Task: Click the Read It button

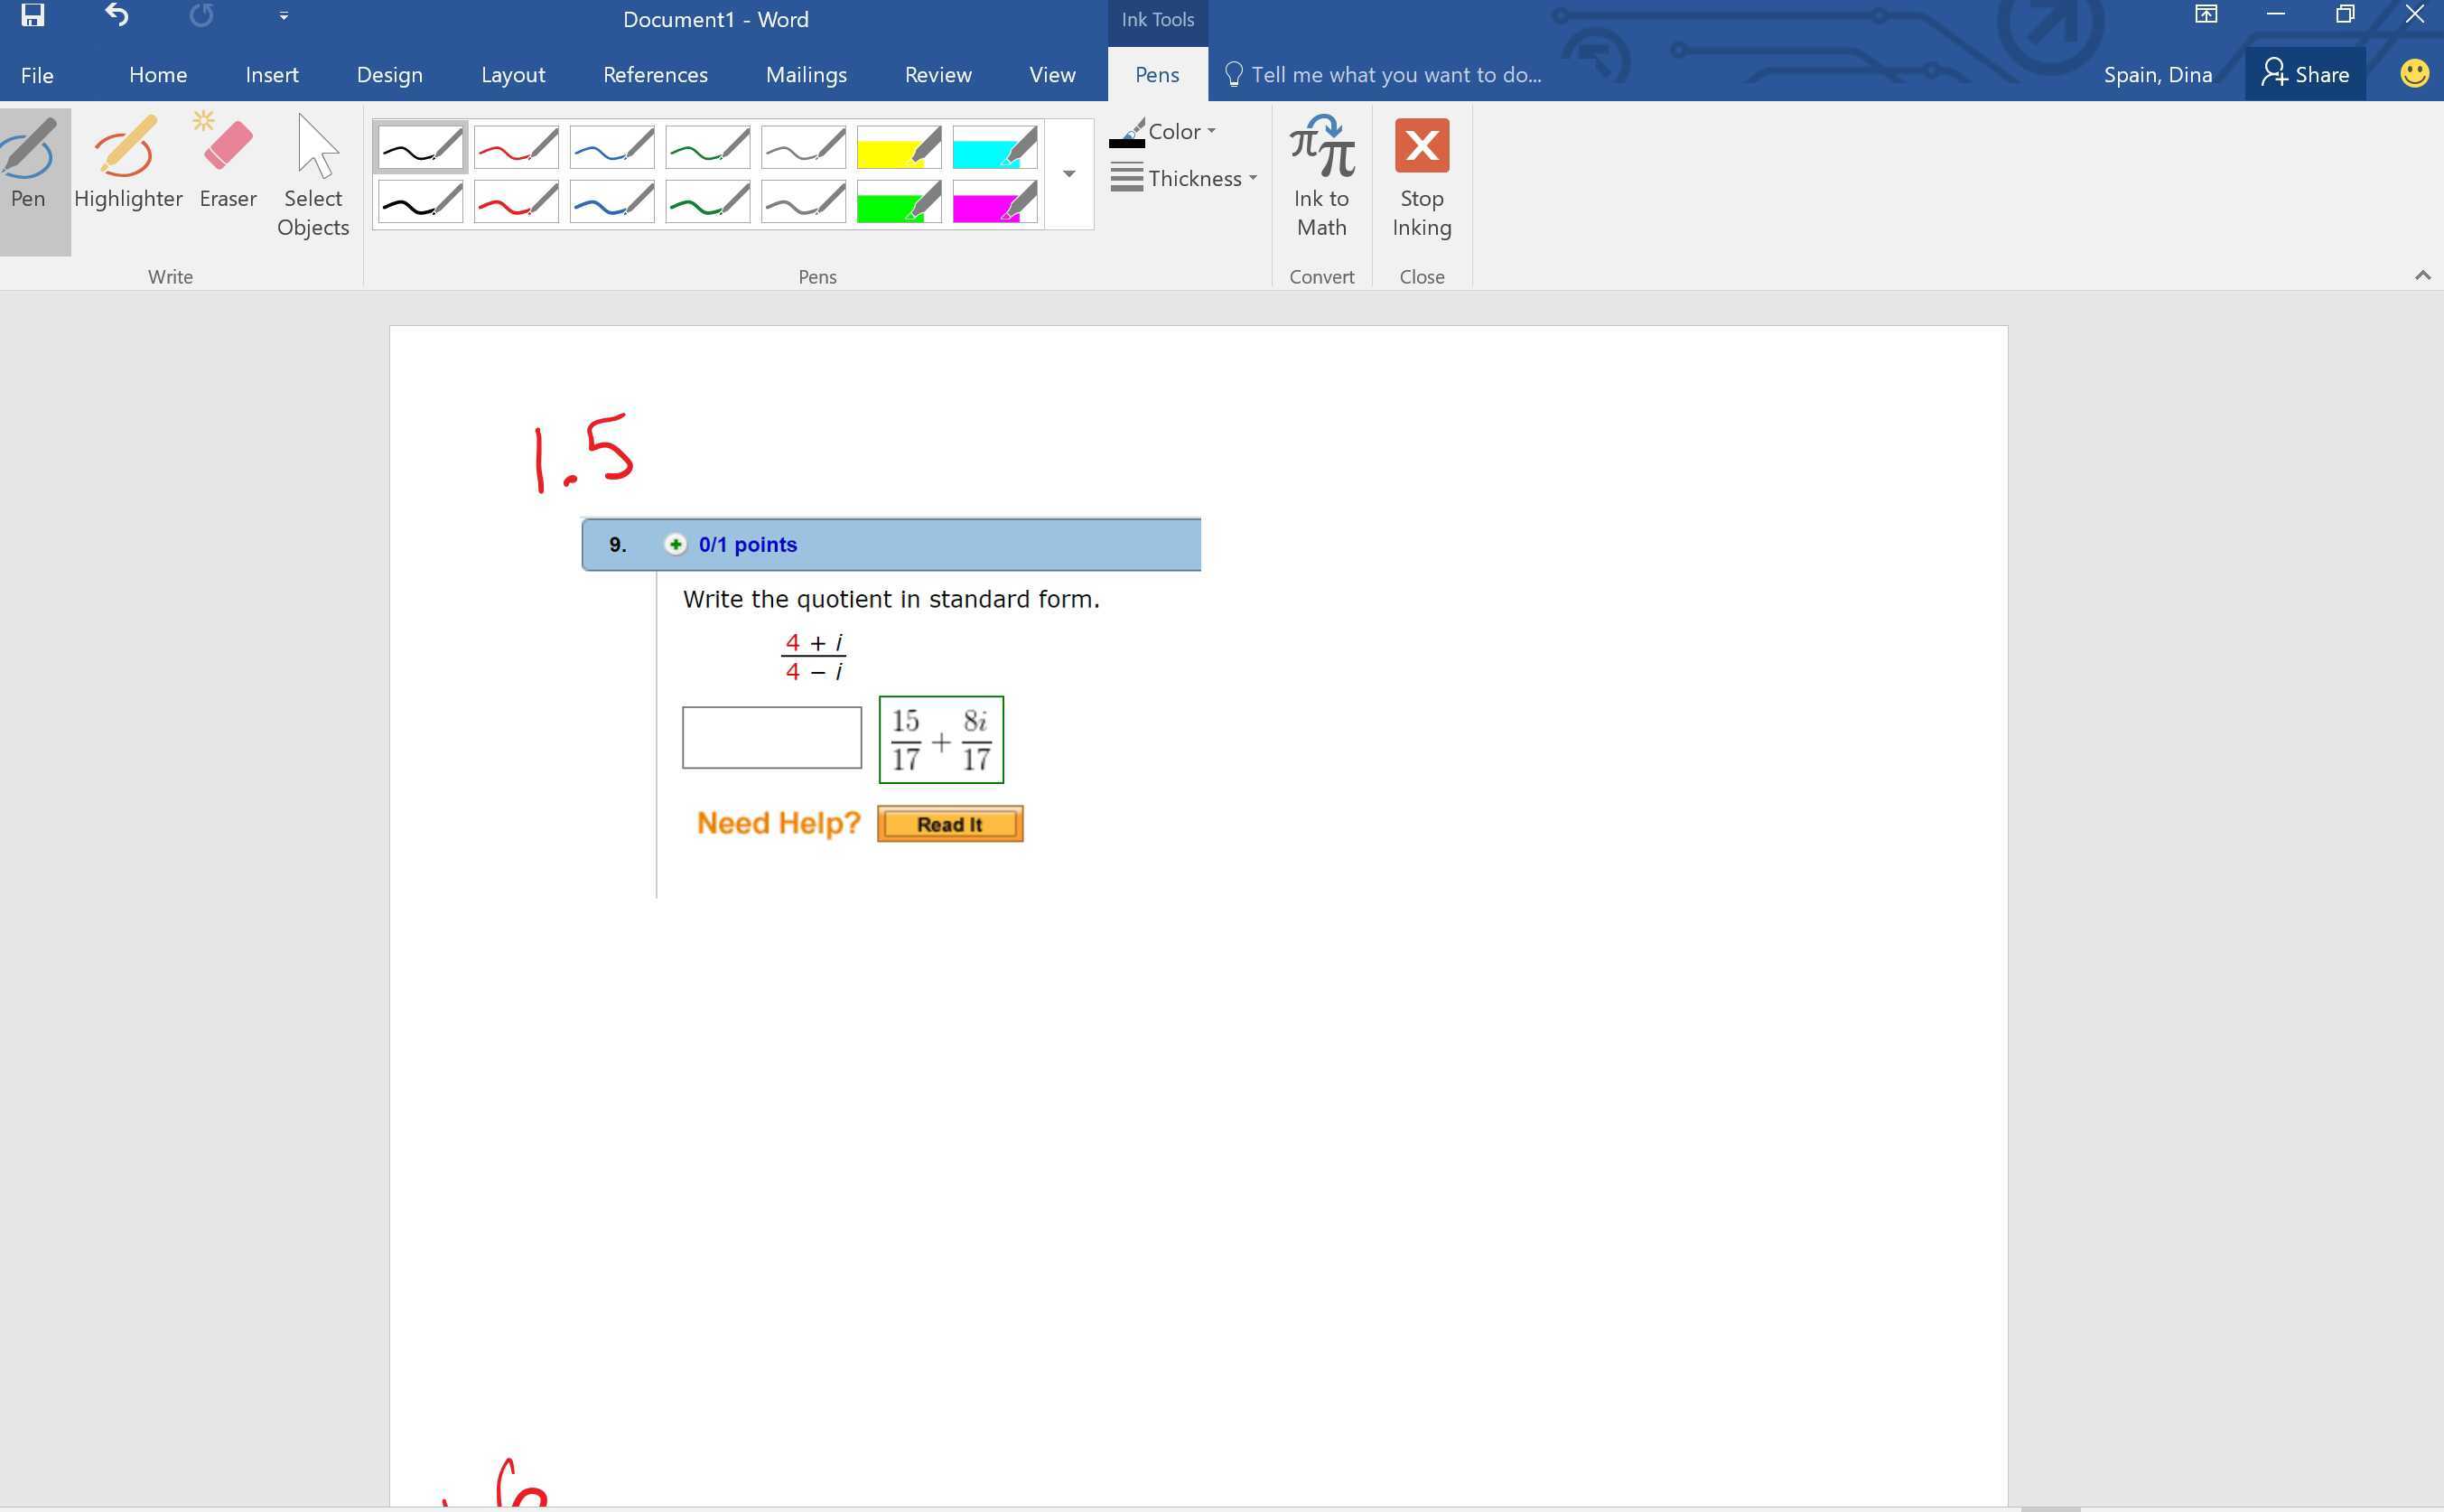Action: click(949, 824)
